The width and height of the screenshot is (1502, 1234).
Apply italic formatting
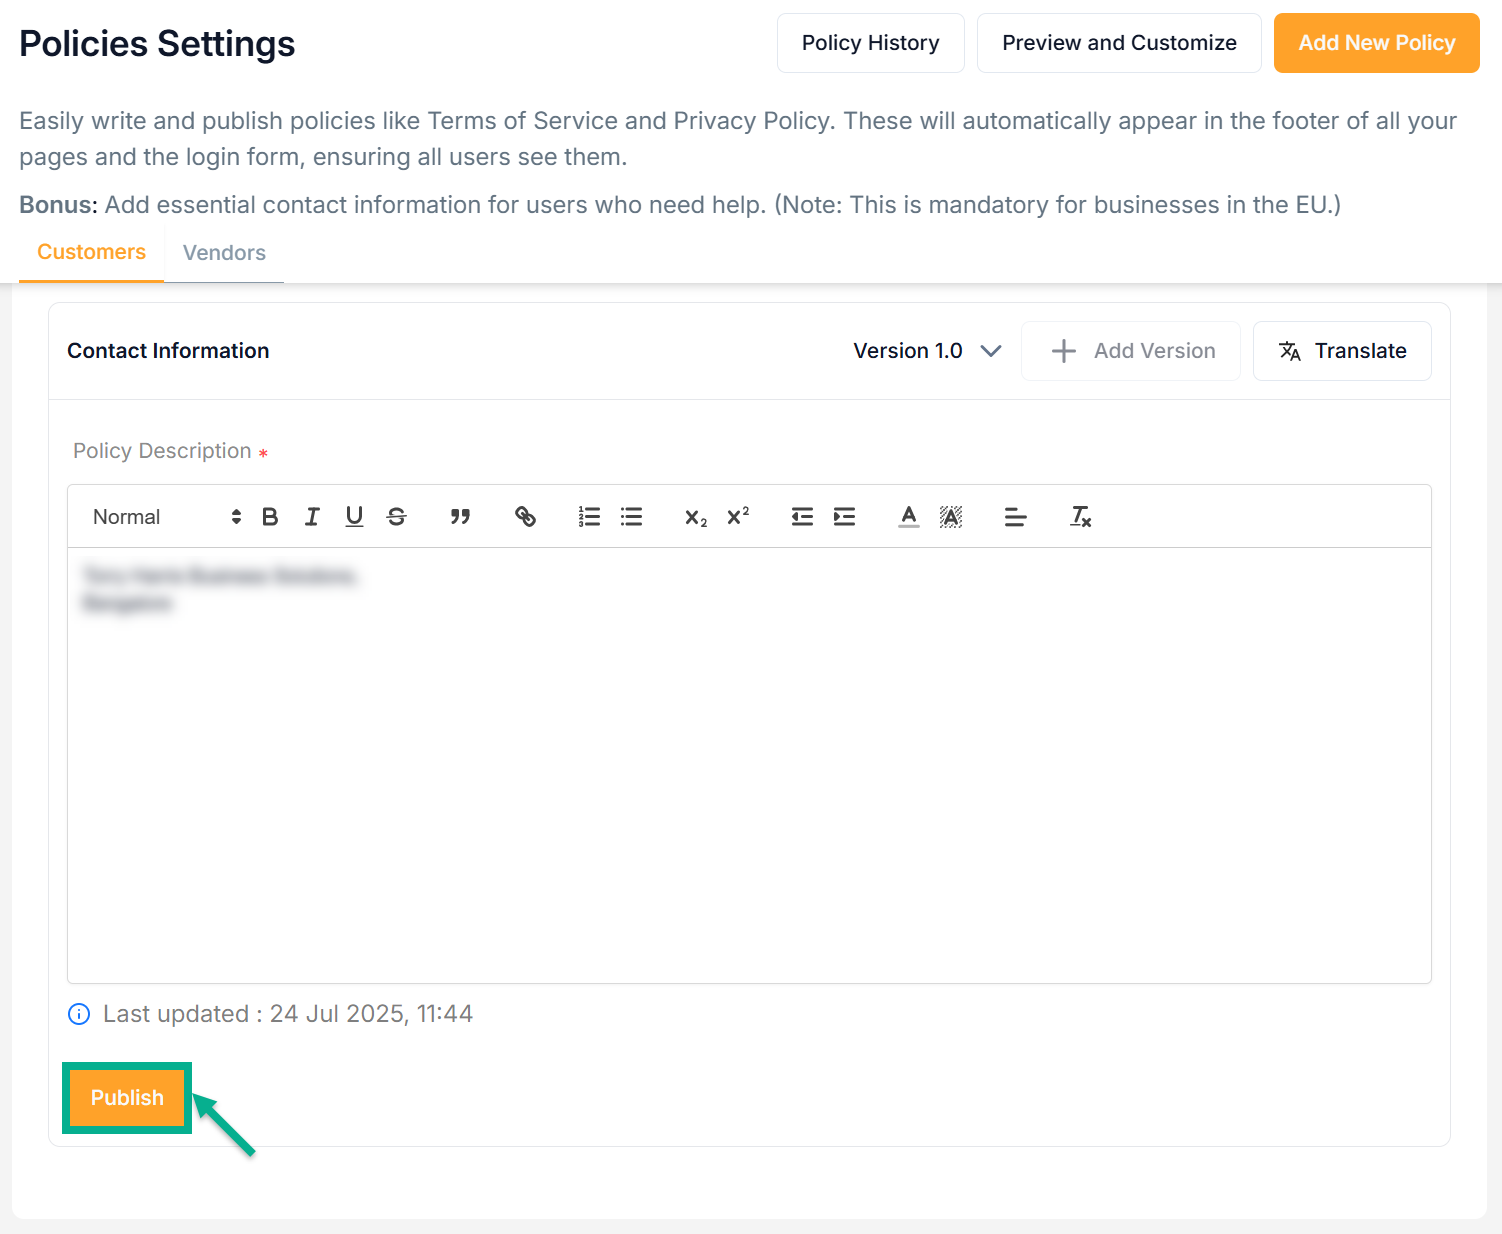(312, 517)
